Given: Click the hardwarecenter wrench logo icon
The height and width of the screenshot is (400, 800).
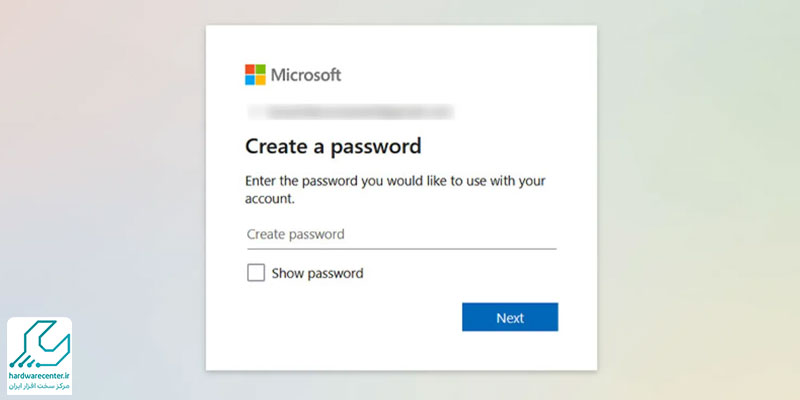Looking at the screenshot, I should (40, 344).
